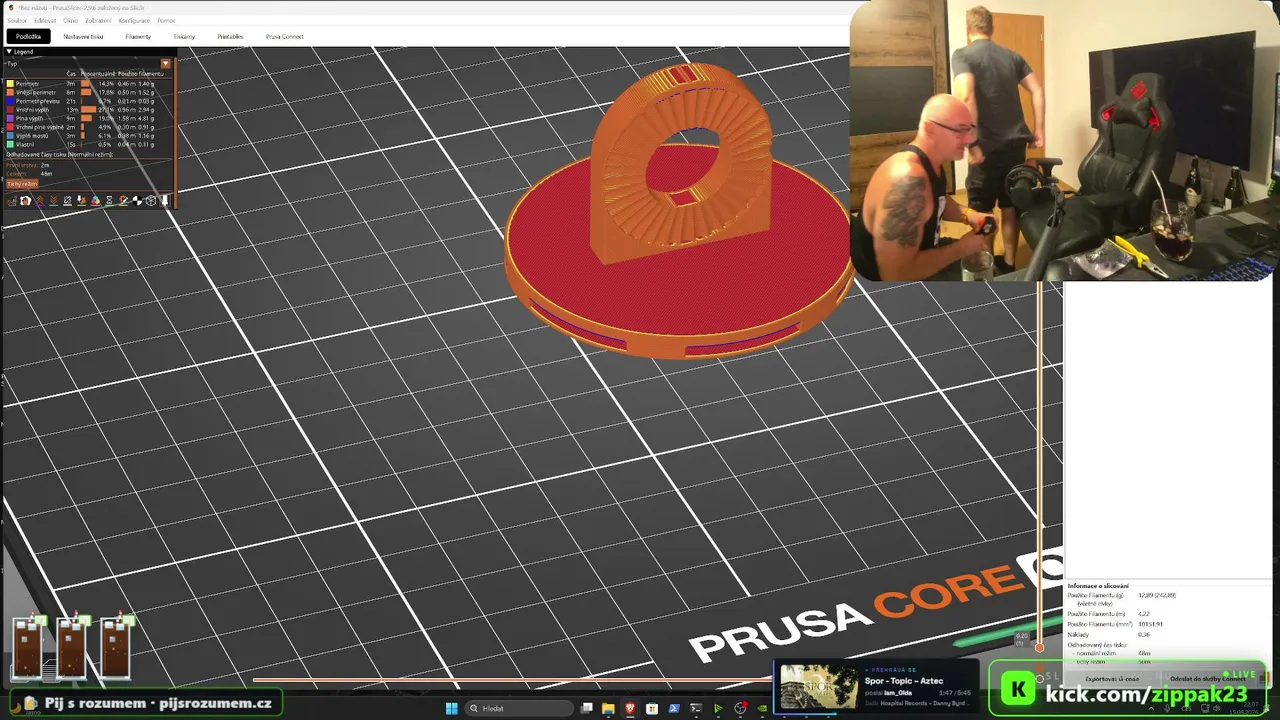Open Task View on the taskbar
The height and width of the screenshot is (720, 1280).
[587, 709]
